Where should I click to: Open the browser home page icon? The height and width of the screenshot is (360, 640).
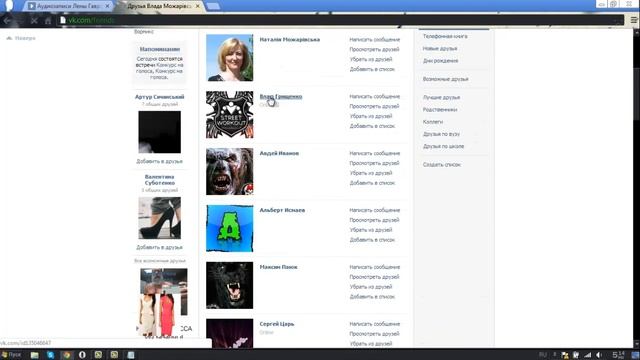[x=48, y=20]
